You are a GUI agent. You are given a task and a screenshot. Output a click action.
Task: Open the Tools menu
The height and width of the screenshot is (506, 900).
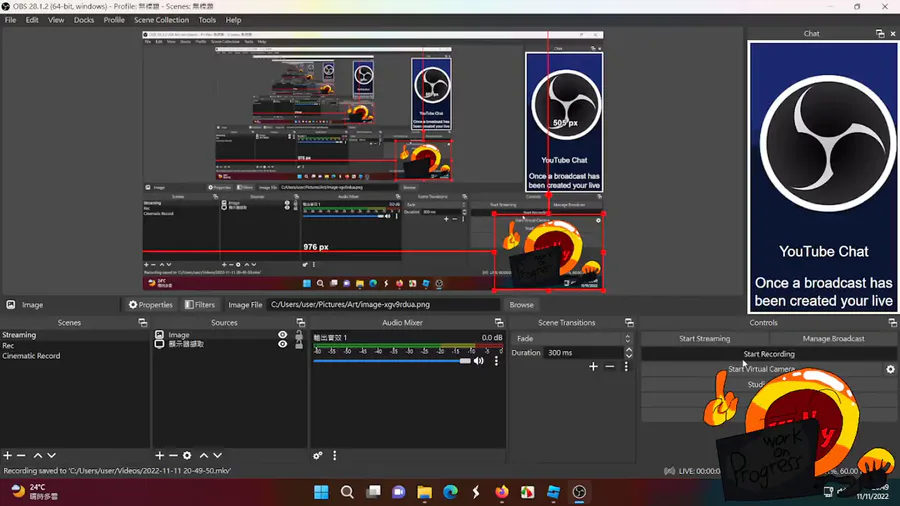[x=207, y=20]
